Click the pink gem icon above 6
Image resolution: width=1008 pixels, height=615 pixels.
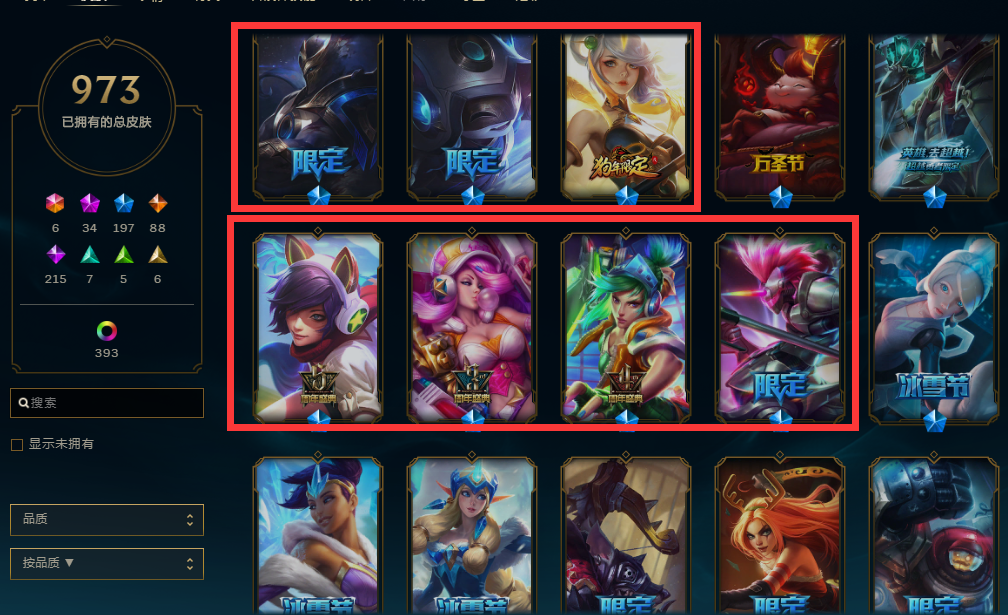(x=55, y=204)
